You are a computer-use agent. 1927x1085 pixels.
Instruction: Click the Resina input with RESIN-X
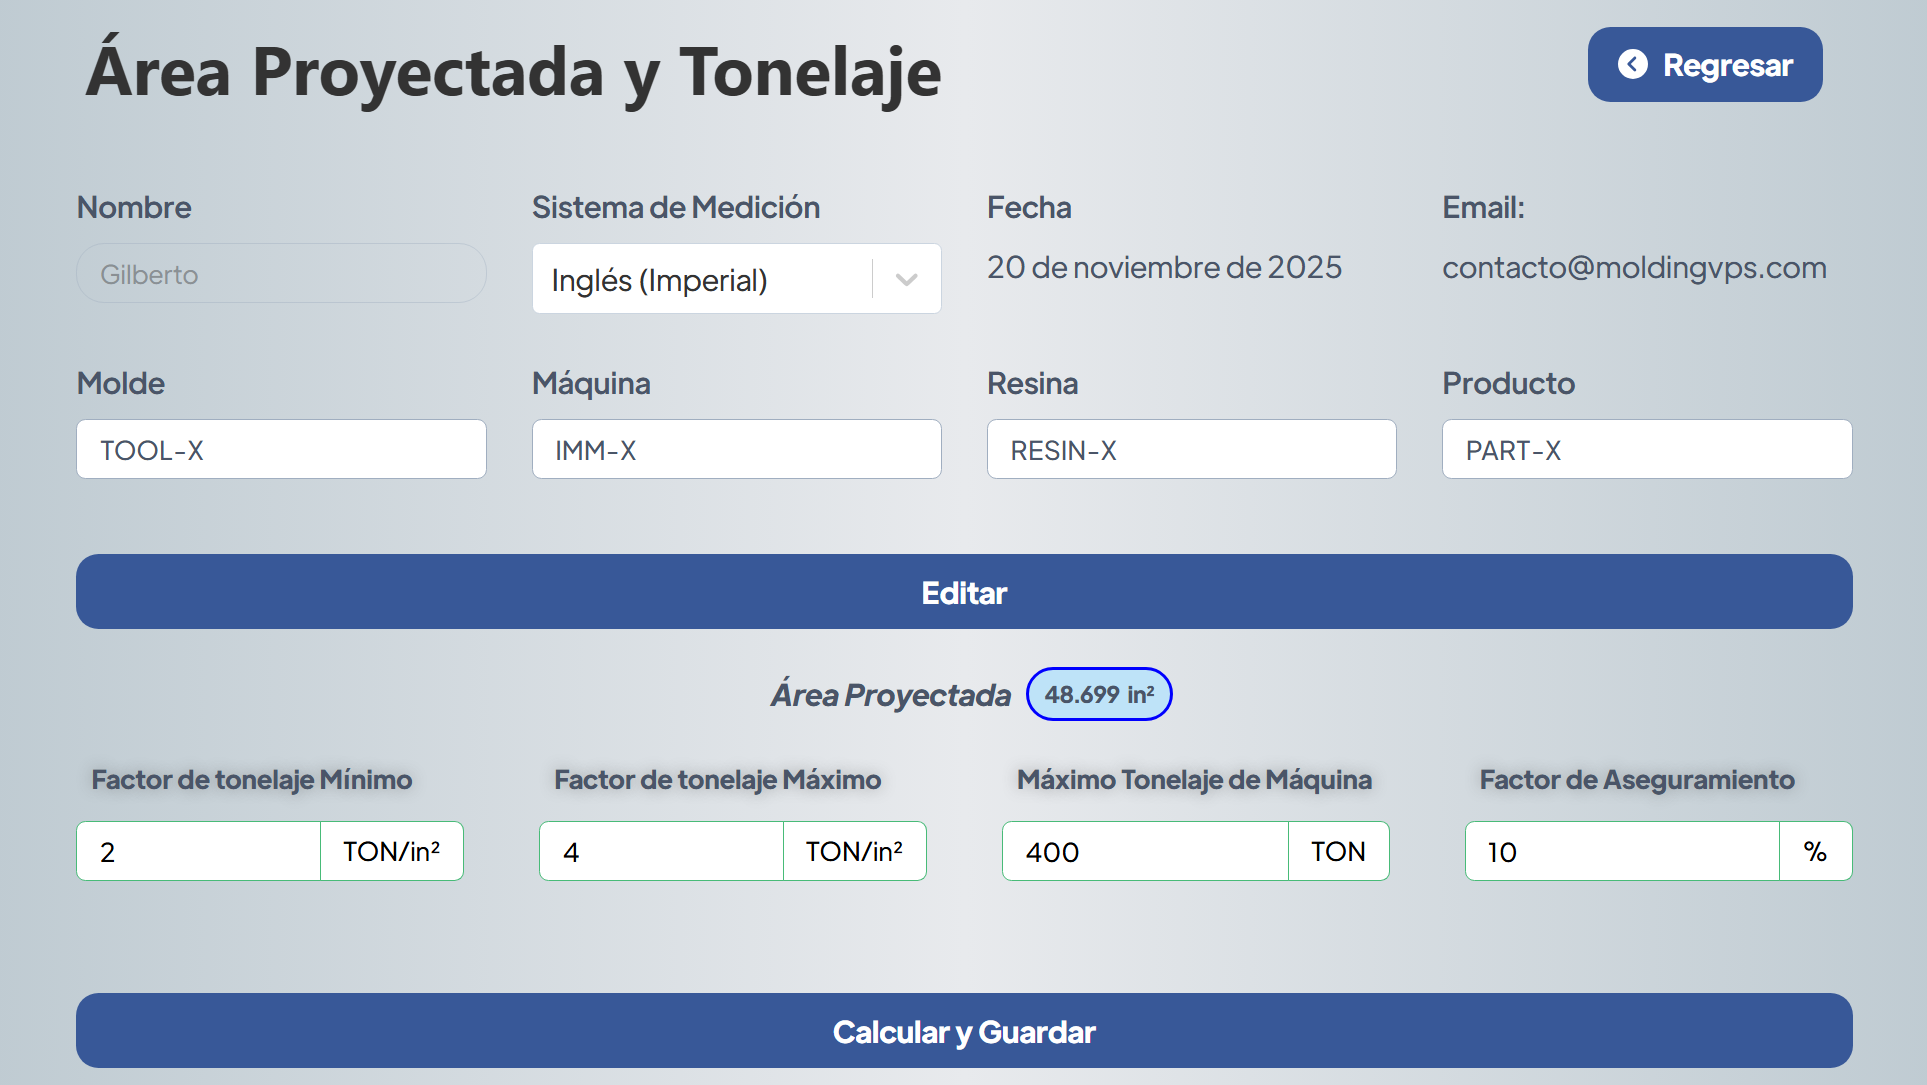coord(1191,450)
